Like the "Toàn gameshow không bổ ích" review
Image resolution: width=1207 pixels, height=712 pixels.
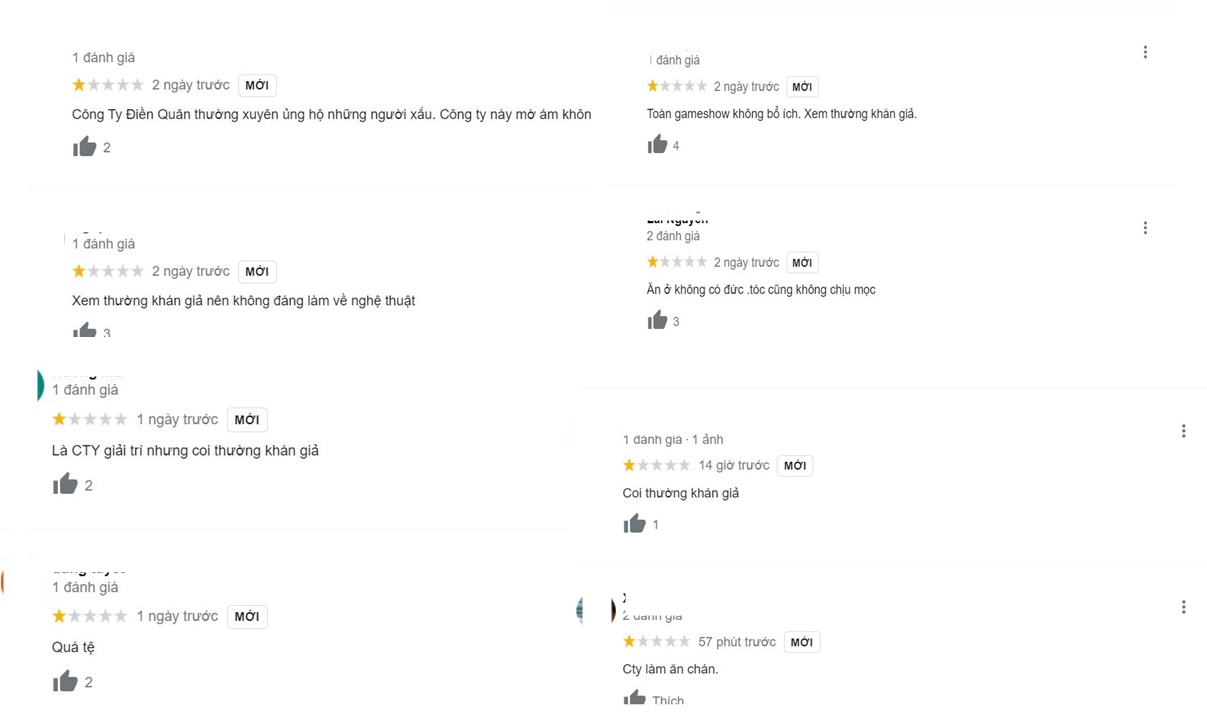657,145
